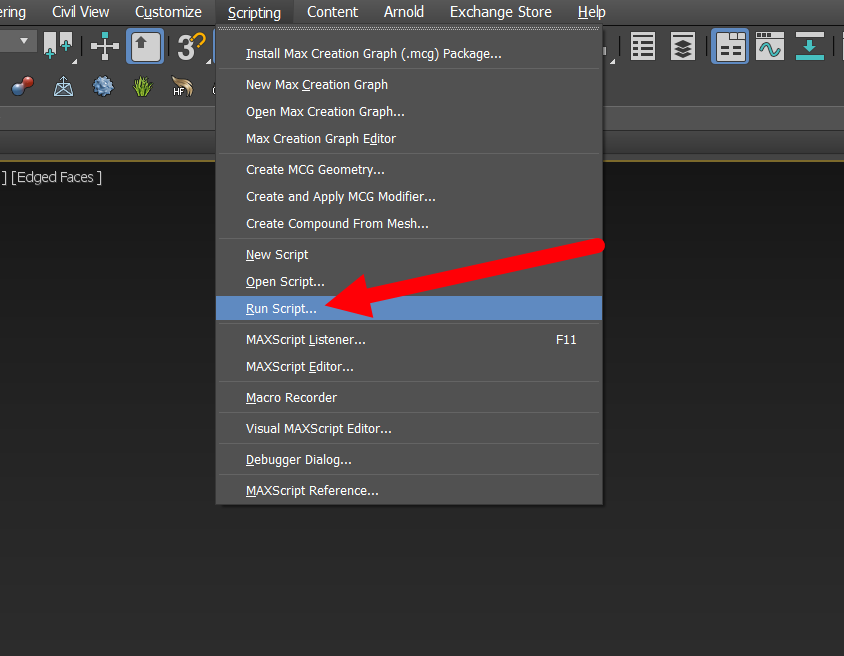Click the green grass icon
Image resolution: width=844 pixels, height=656 pixels.
pos(143,86)
